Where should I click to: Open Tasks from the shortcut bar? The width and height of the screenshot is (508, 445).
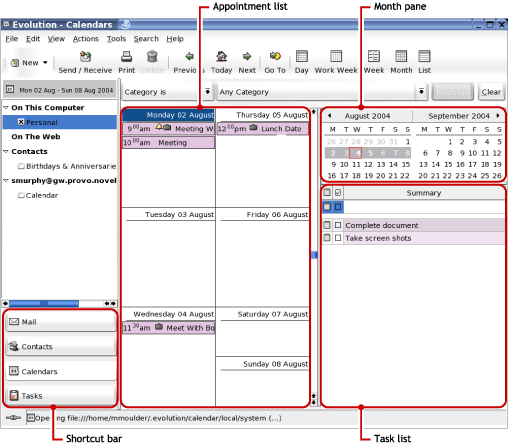pos(61,396)
